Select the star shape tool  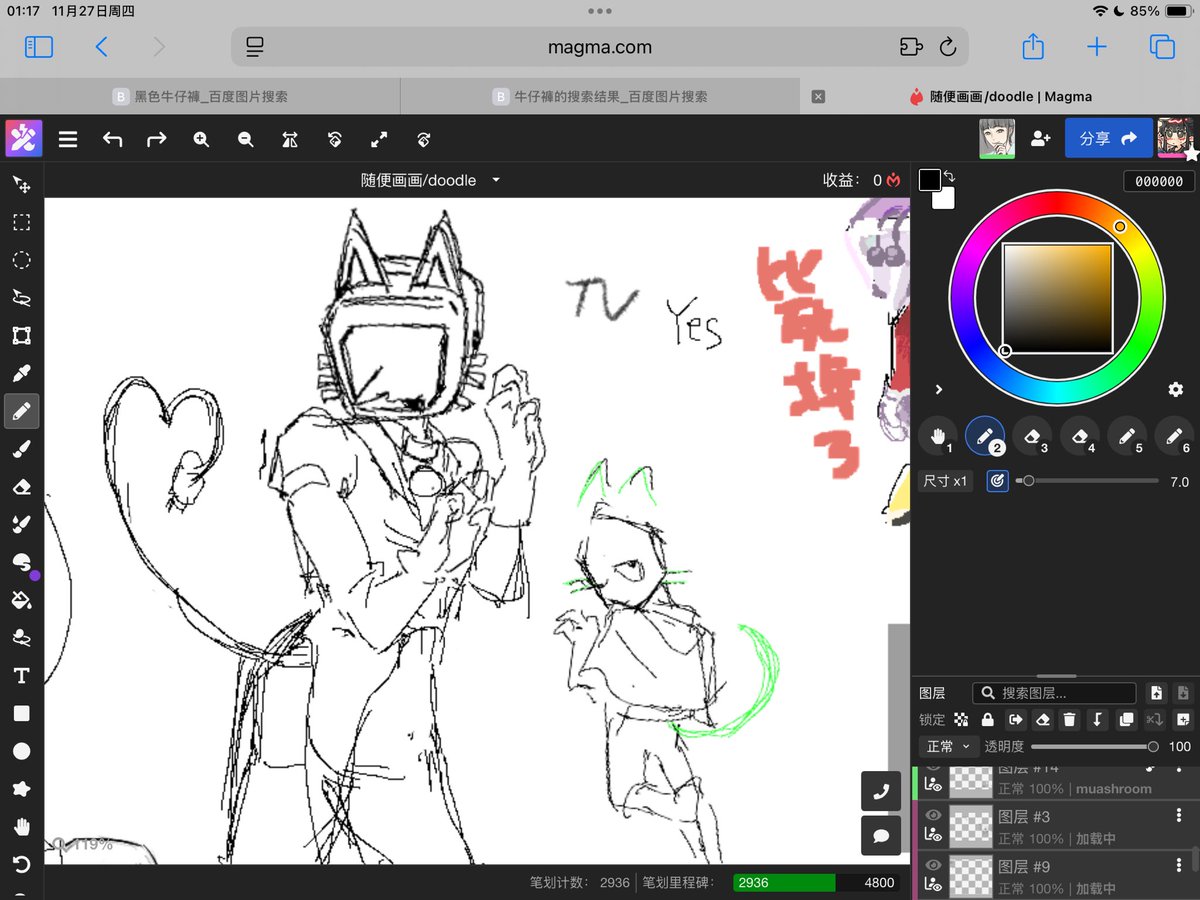pos(21,789)
